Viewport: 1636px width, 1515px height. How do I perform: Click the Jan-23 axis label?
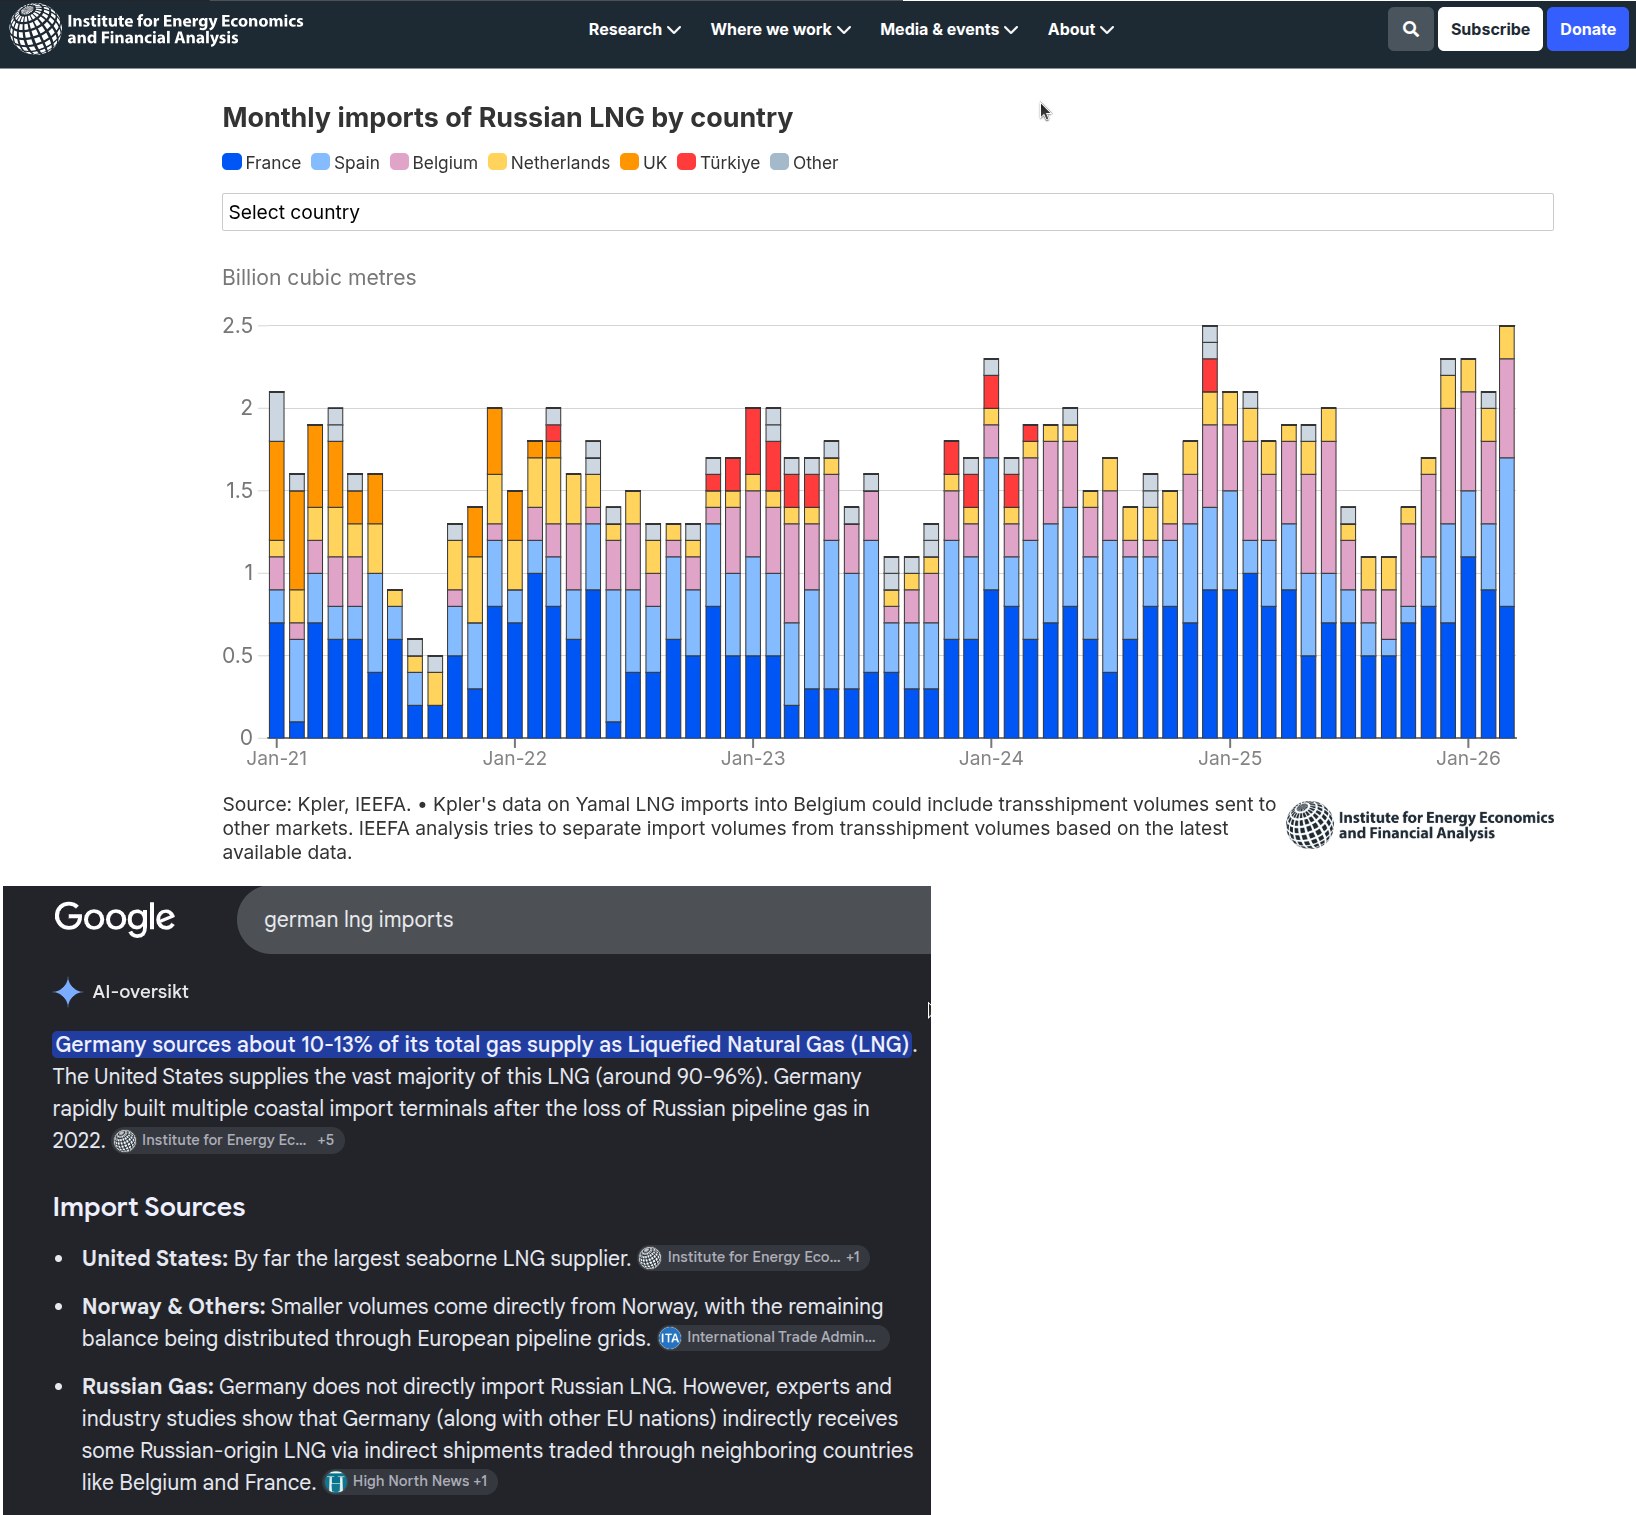[753, 758]
